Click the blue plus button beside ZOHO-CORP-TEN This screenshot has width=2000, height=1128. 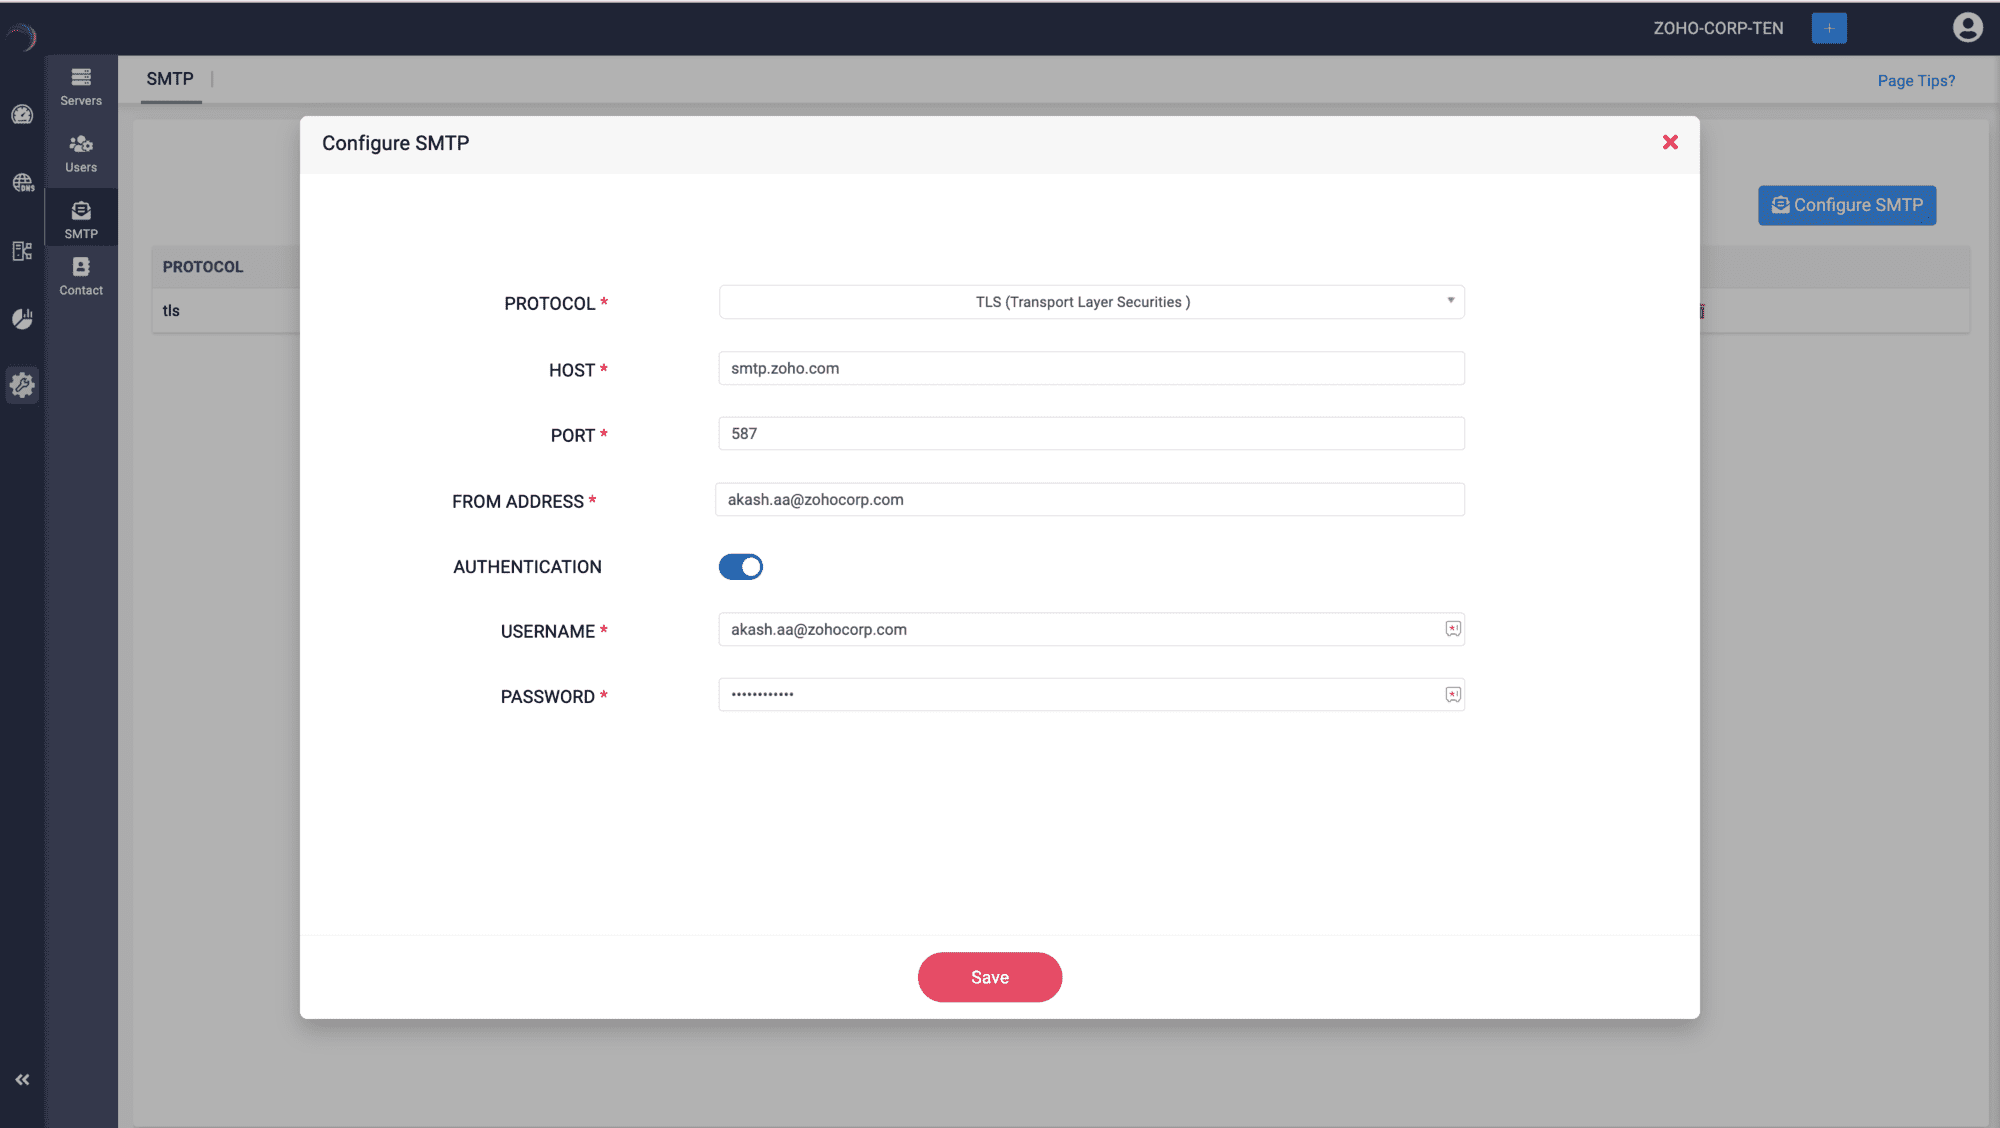click(x=1828, y=28)
